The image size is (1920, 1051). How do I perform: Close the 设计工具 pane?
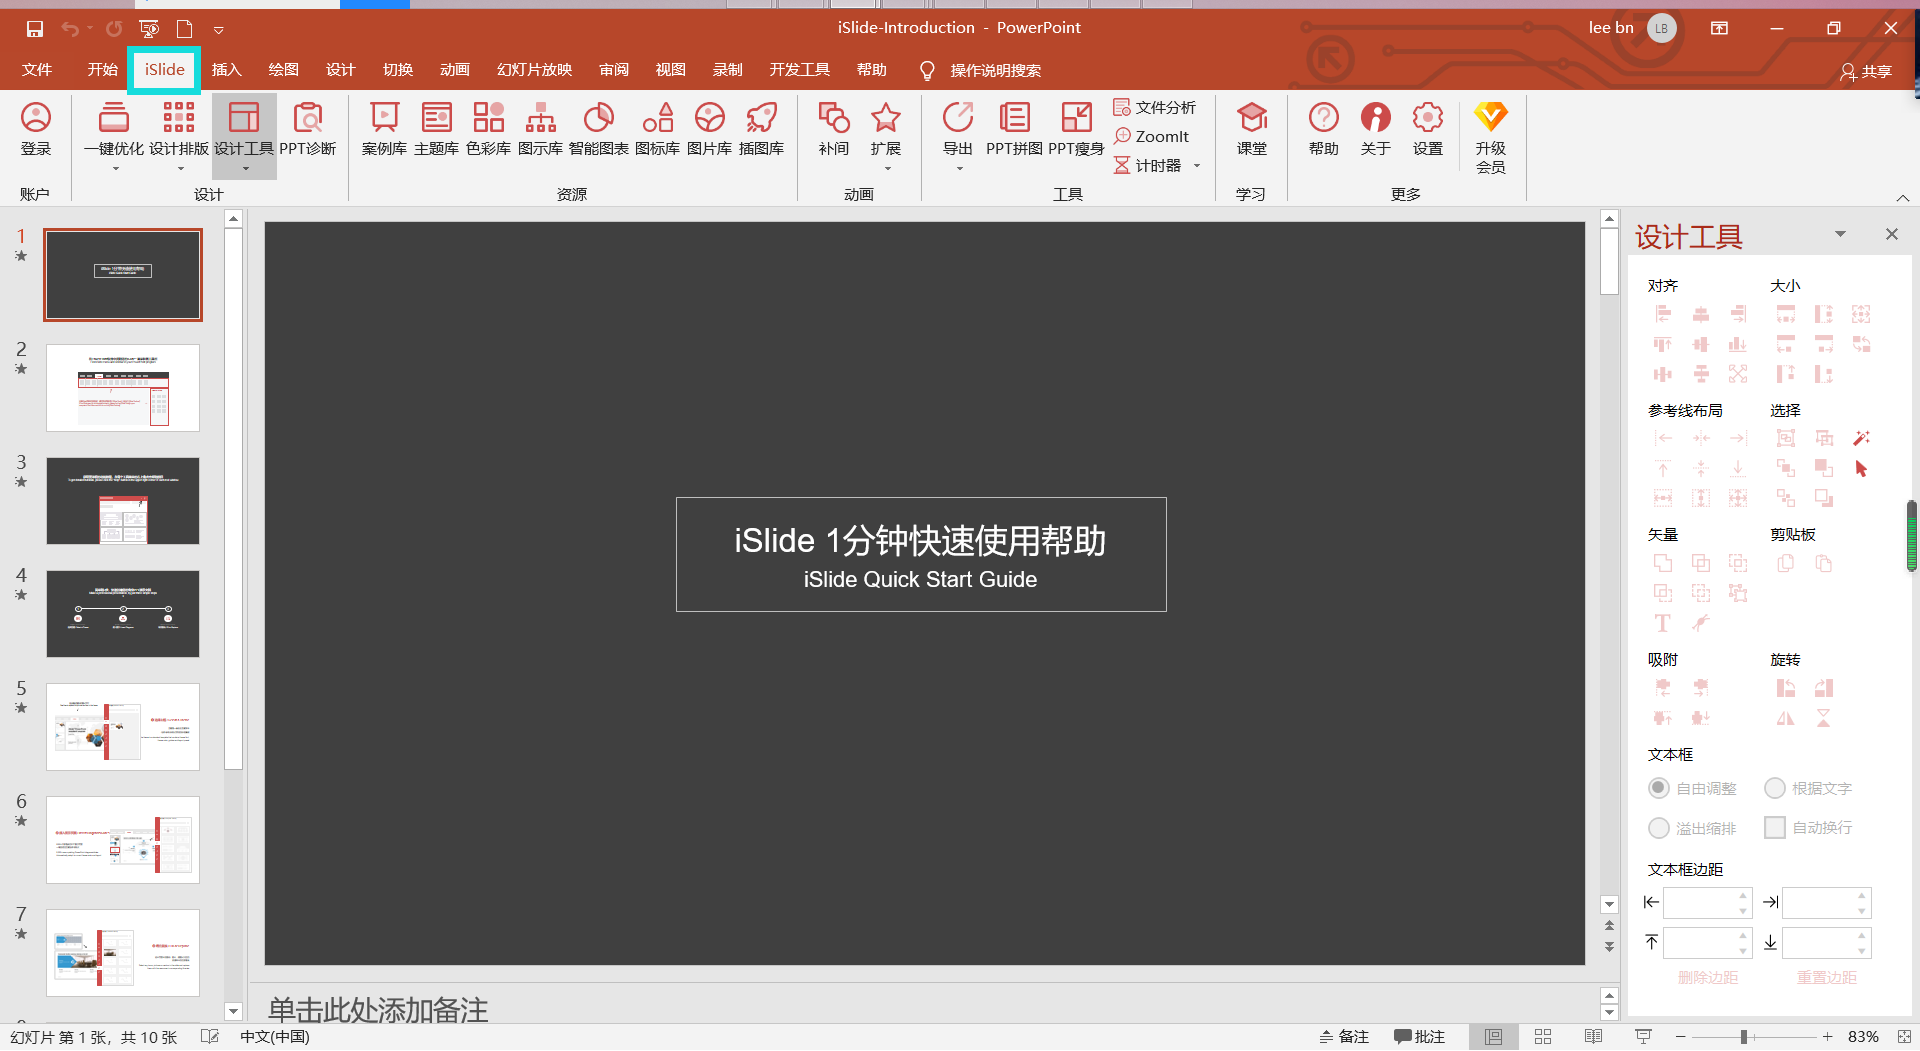(x=1891, y=234)
